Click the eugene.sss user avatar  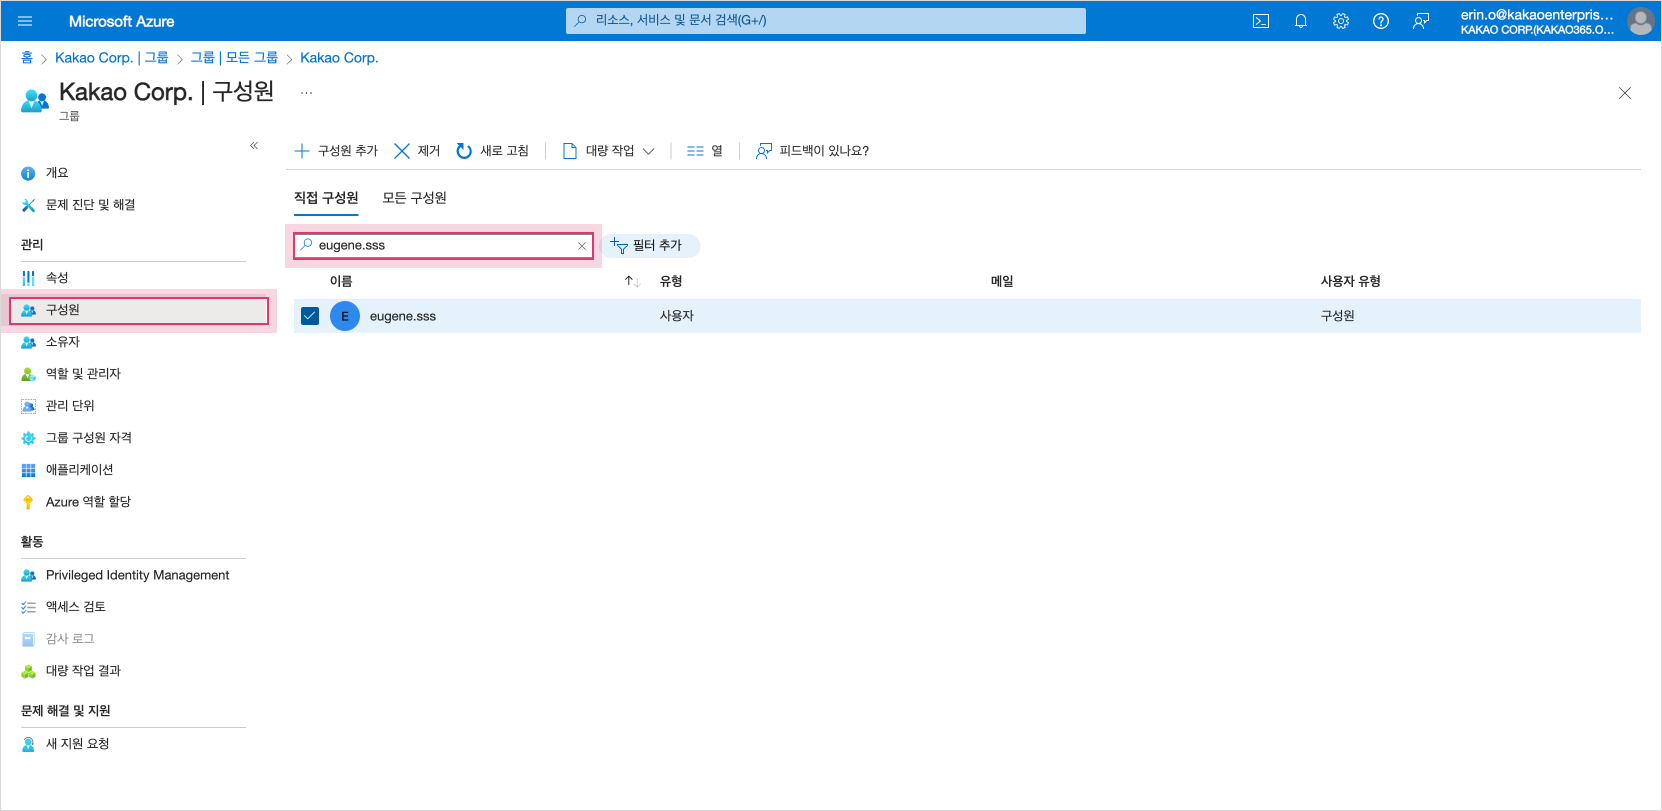345,316
